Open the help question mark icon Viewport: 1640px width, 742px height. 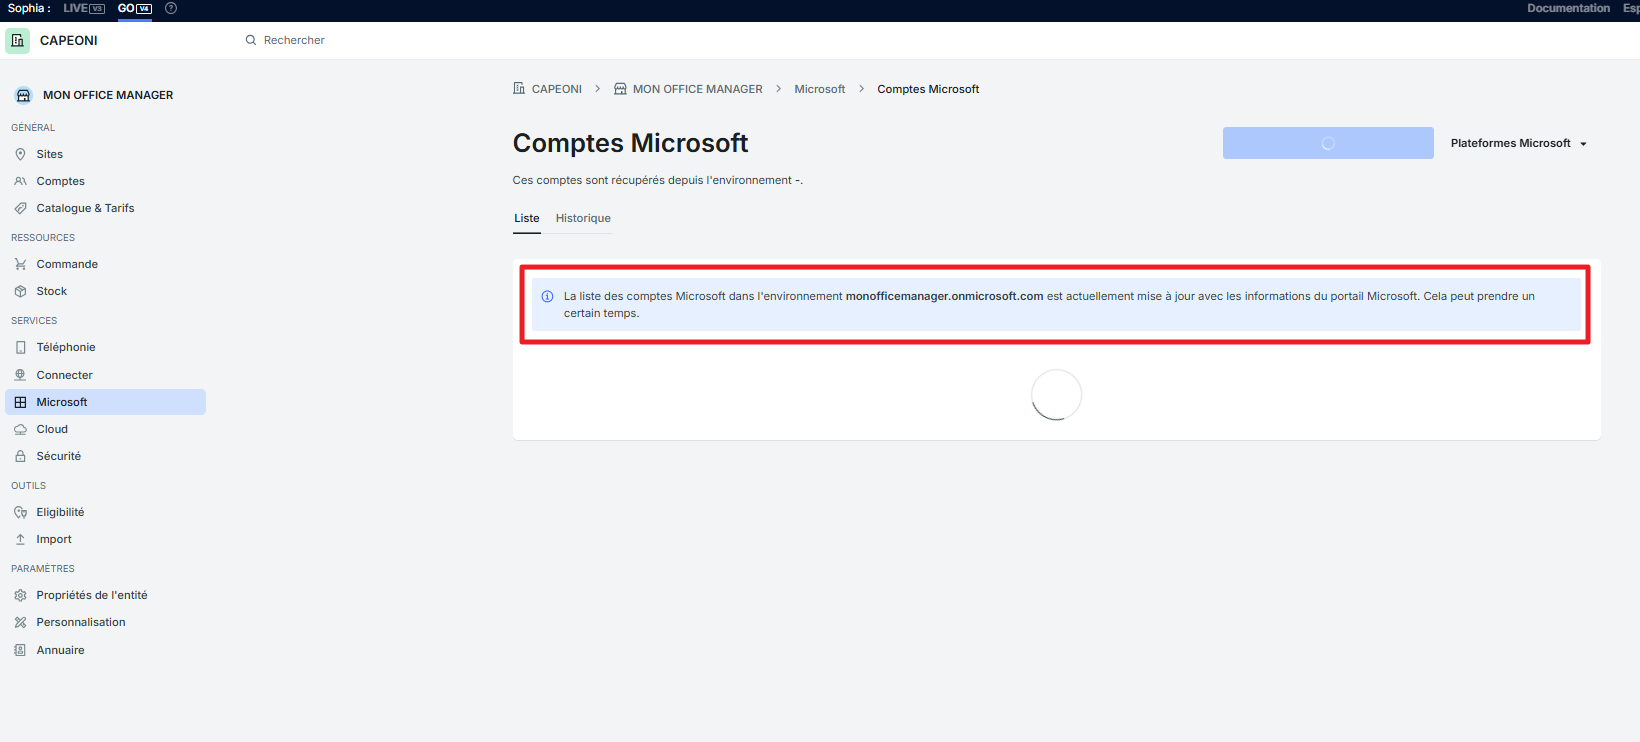coord(171,8)
